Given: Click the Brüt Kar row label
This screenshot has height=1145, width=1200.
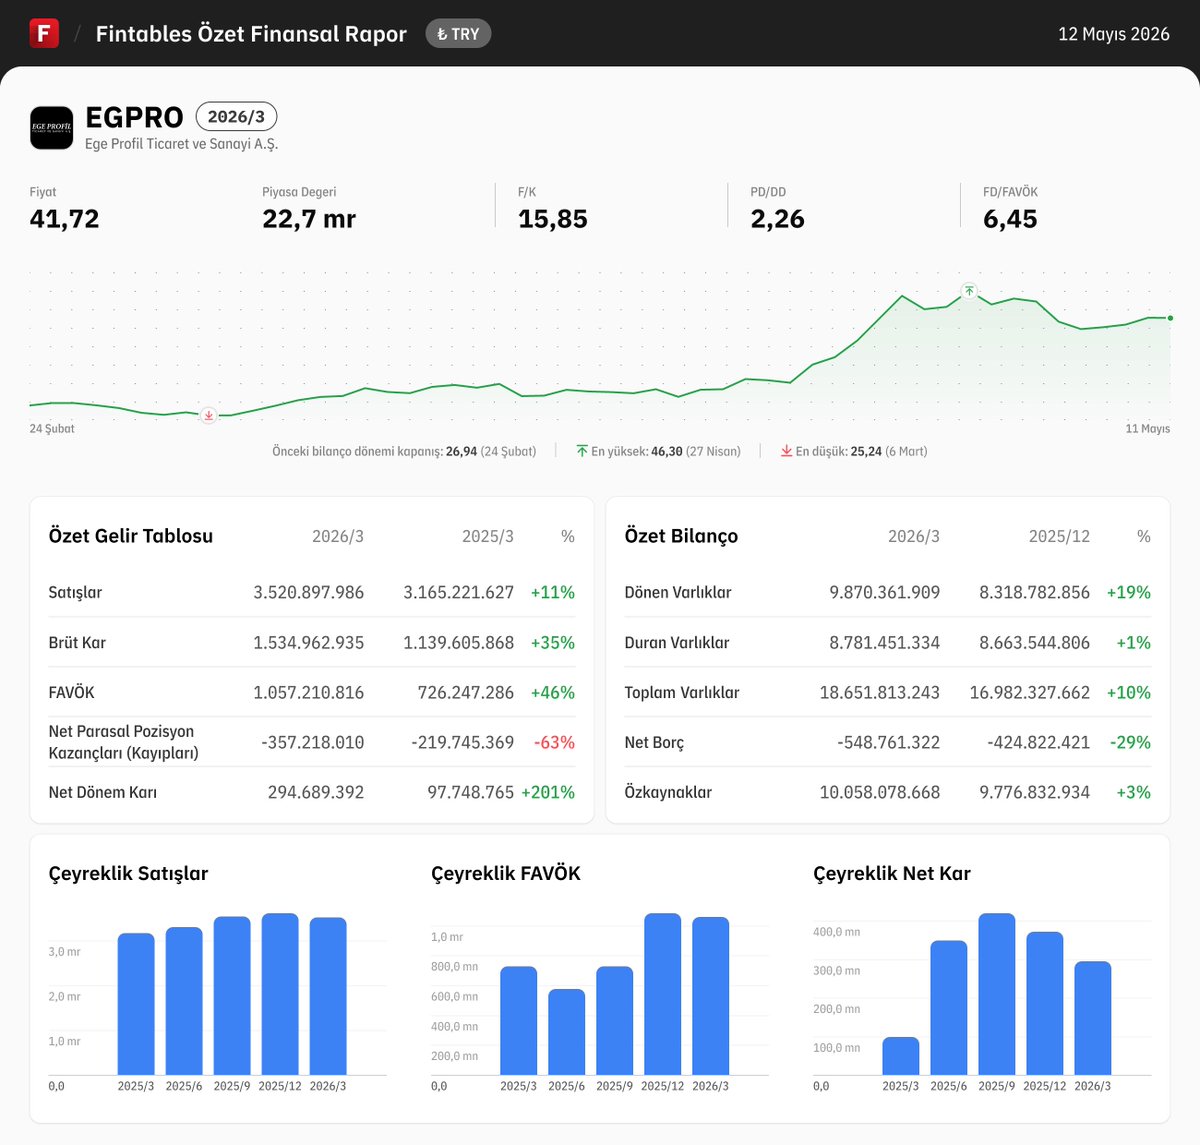Looking at the screenshot, I should pos(77,642).
